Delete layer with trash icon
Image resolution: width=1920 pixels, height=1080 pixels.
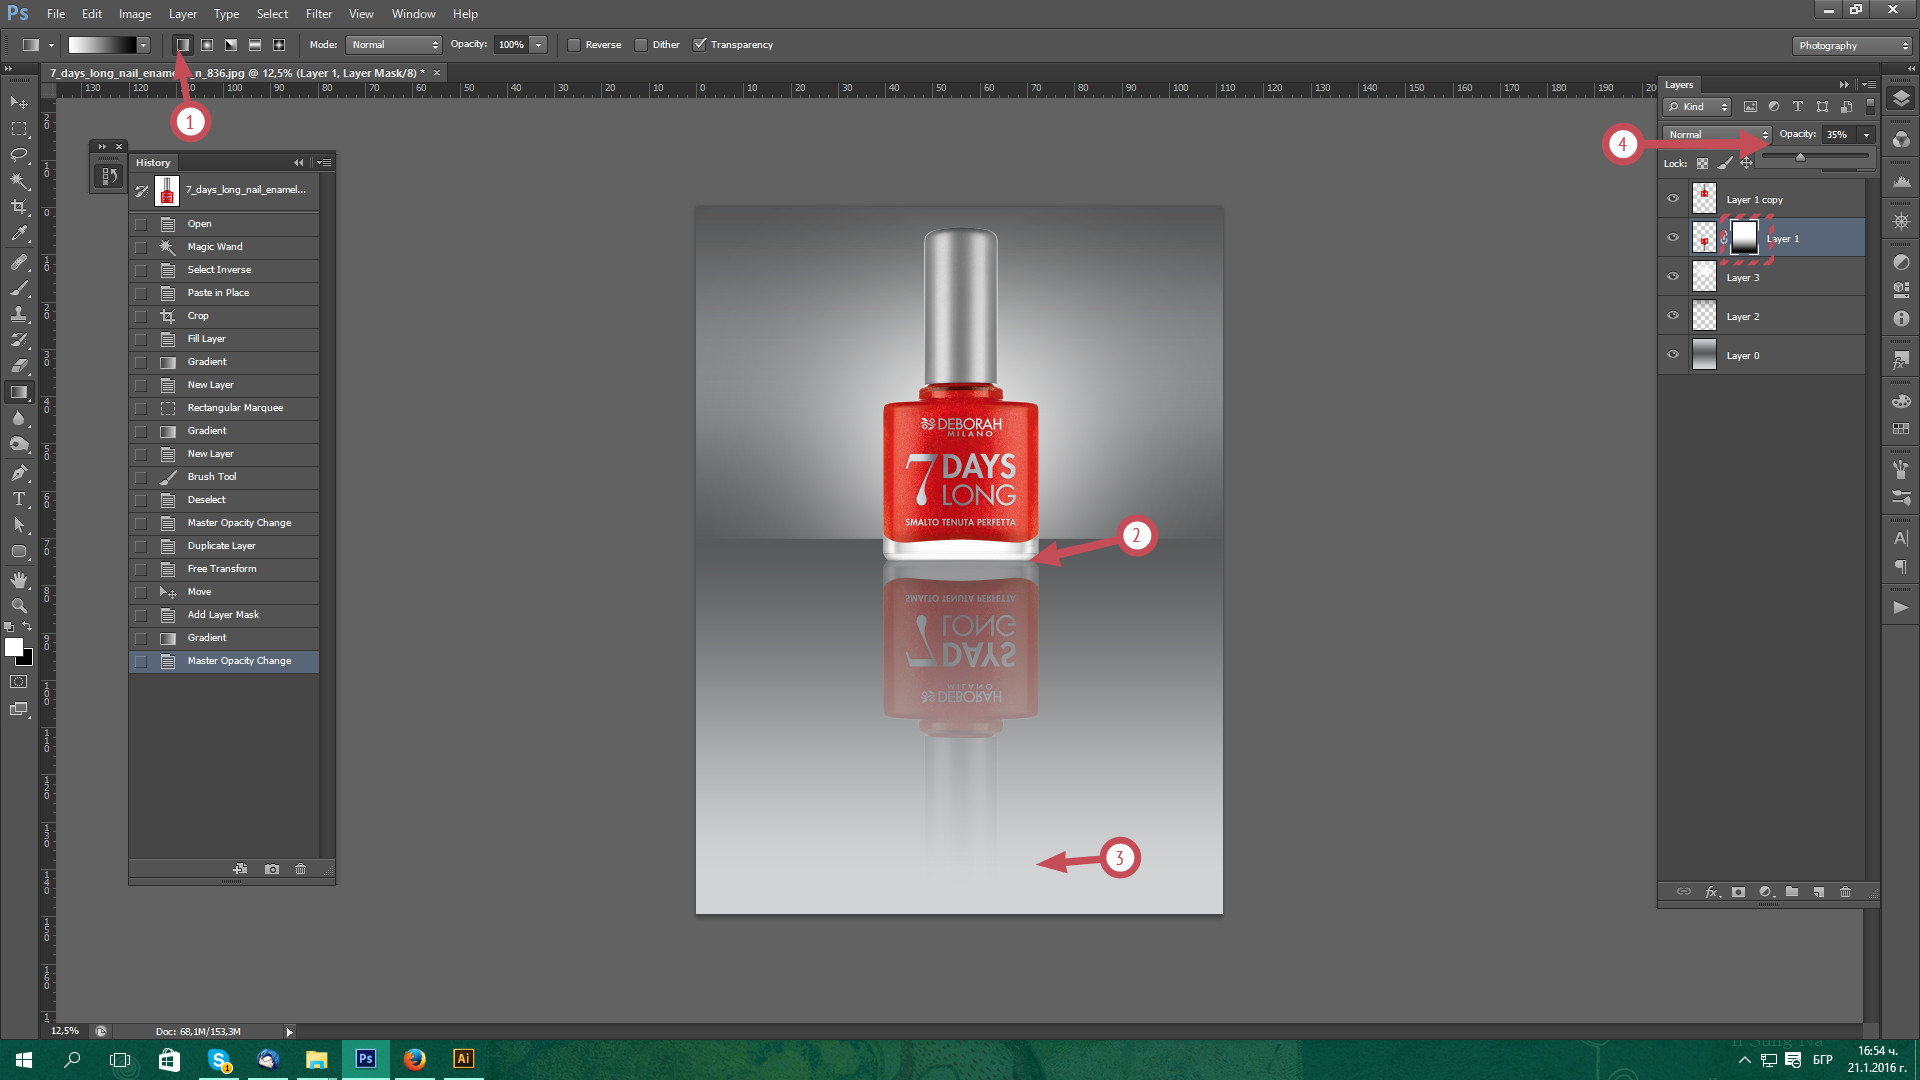tap(1846, 892)
